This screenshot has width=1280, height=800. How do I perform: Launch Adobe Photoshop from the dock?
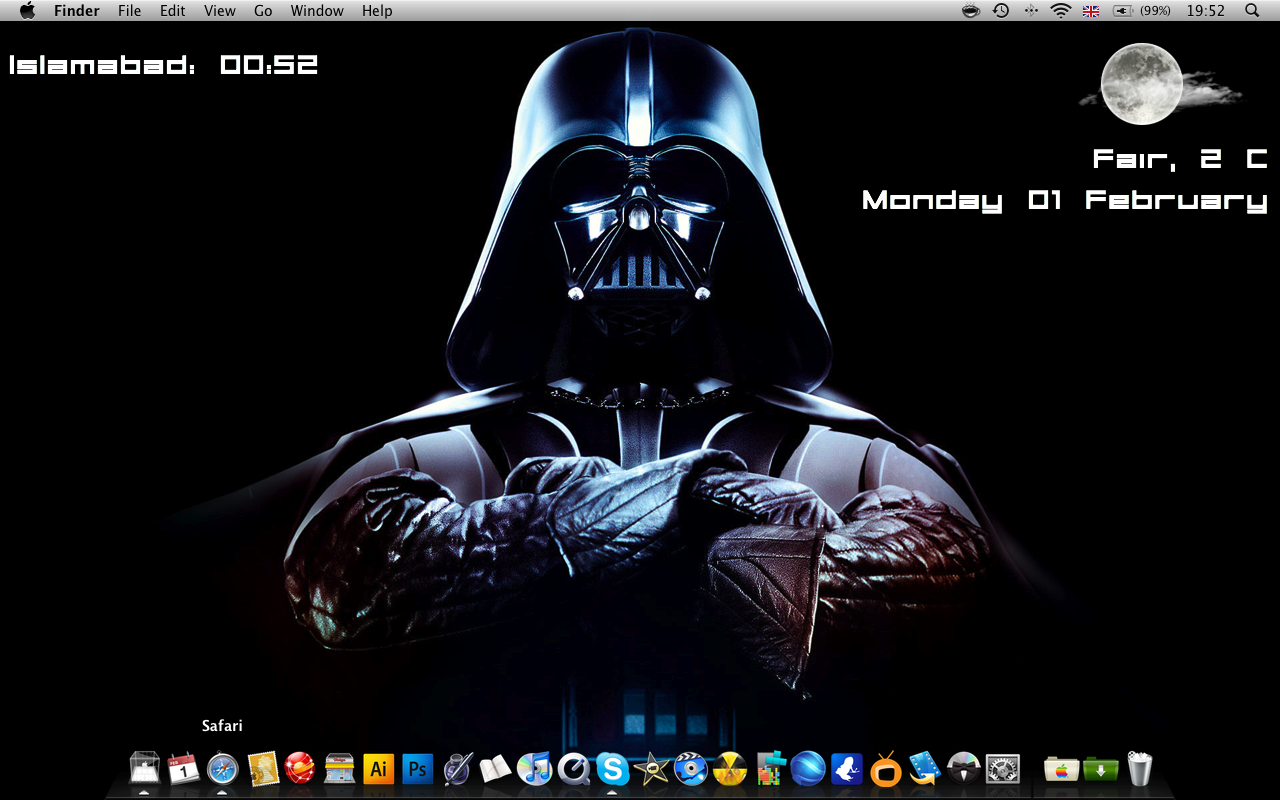point(418,768)
